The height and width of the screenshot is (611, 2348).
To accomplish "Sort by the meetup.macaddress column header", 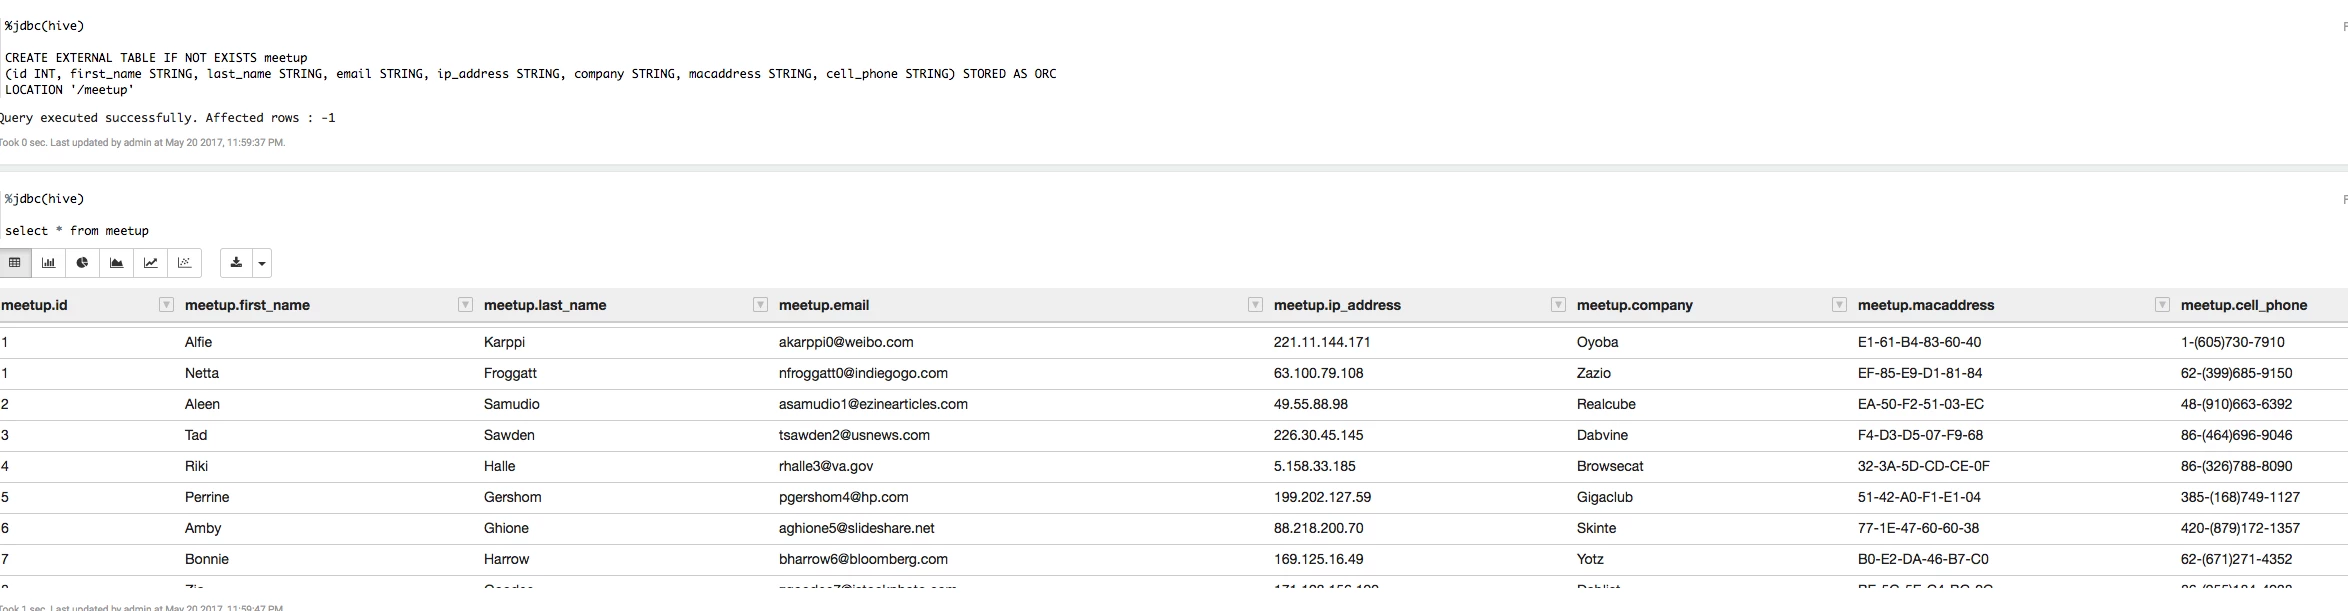I will (1926, 305).
